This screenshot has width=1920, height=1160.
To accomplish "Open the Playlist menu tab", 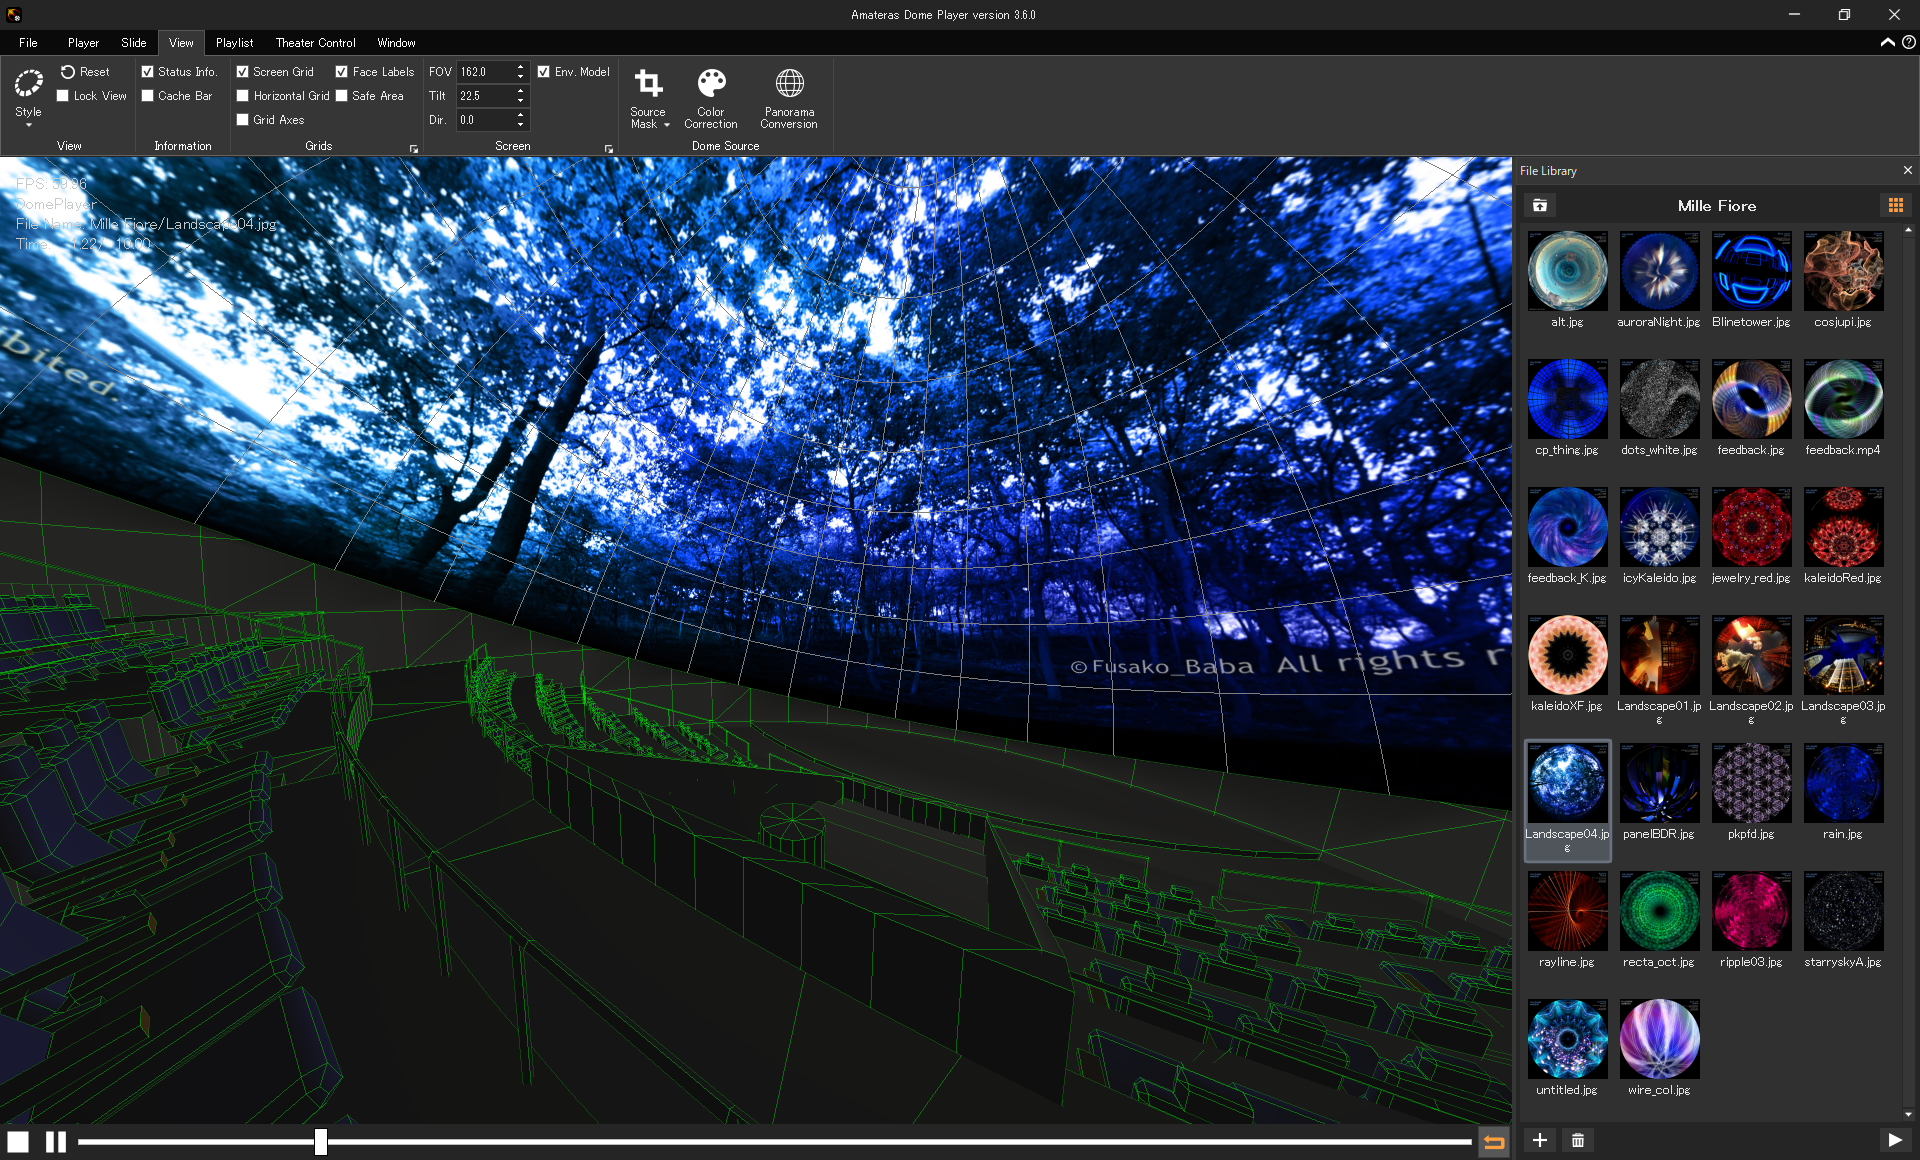I will [234, 43].
